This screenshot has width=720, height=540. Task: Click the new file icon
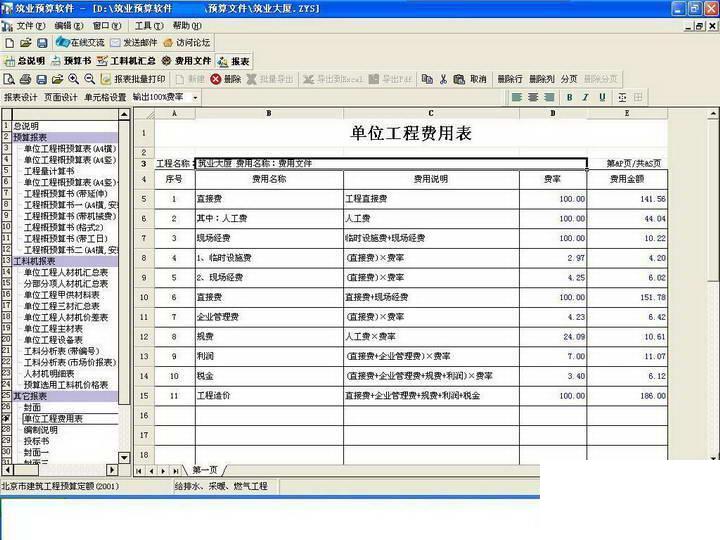pos(10,43)
